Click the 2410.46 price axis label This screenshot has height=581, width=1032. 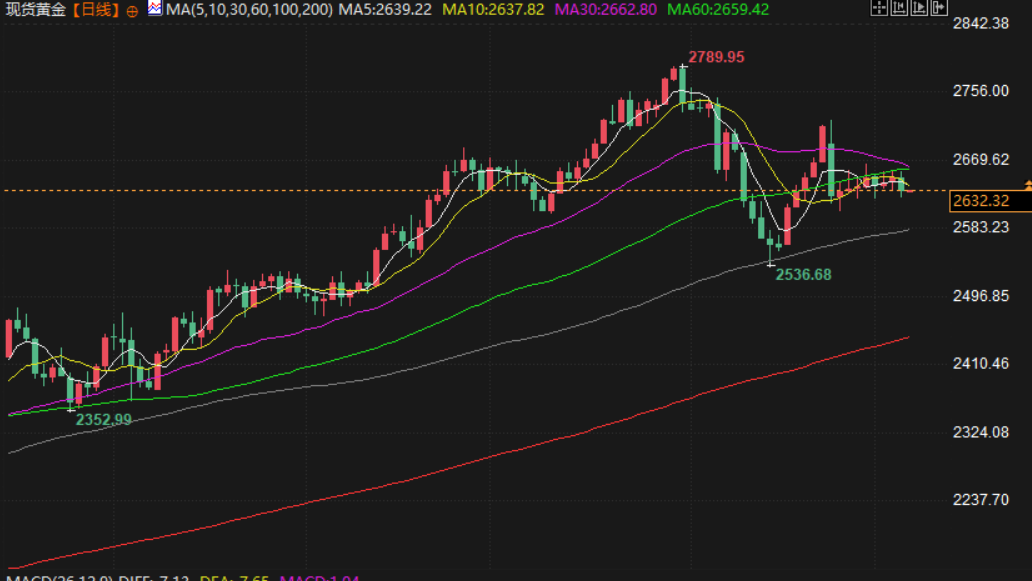pyautogui.click(x=981, y=363)
